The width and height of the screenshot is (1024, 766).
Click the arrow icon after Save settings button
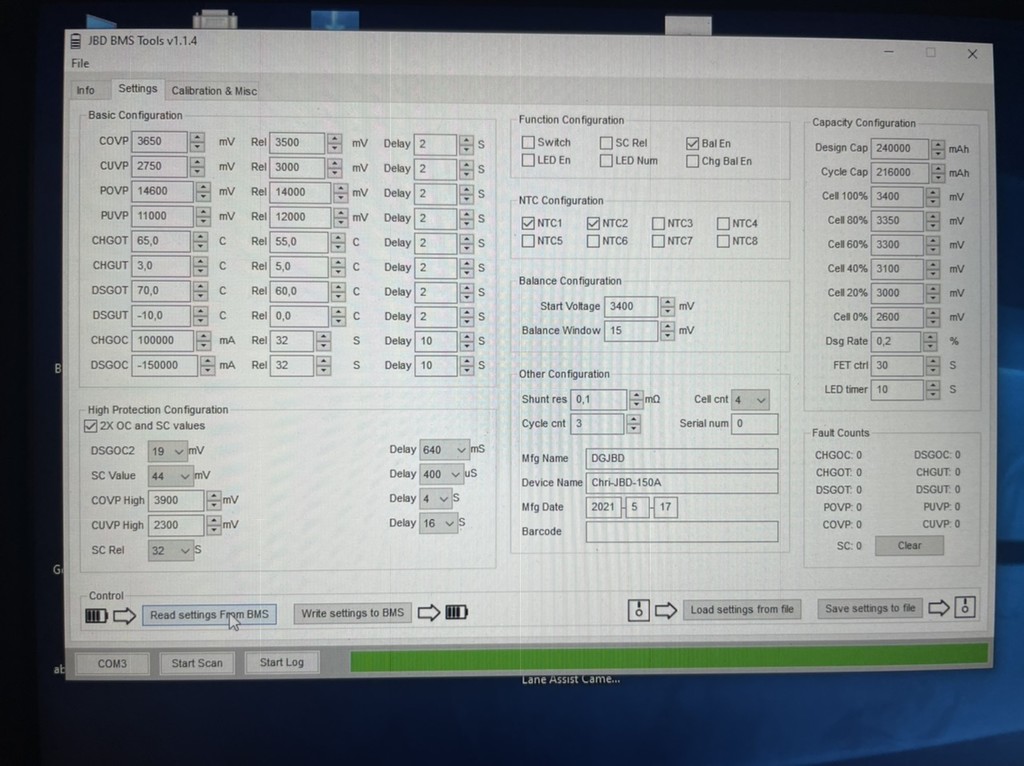939,607
